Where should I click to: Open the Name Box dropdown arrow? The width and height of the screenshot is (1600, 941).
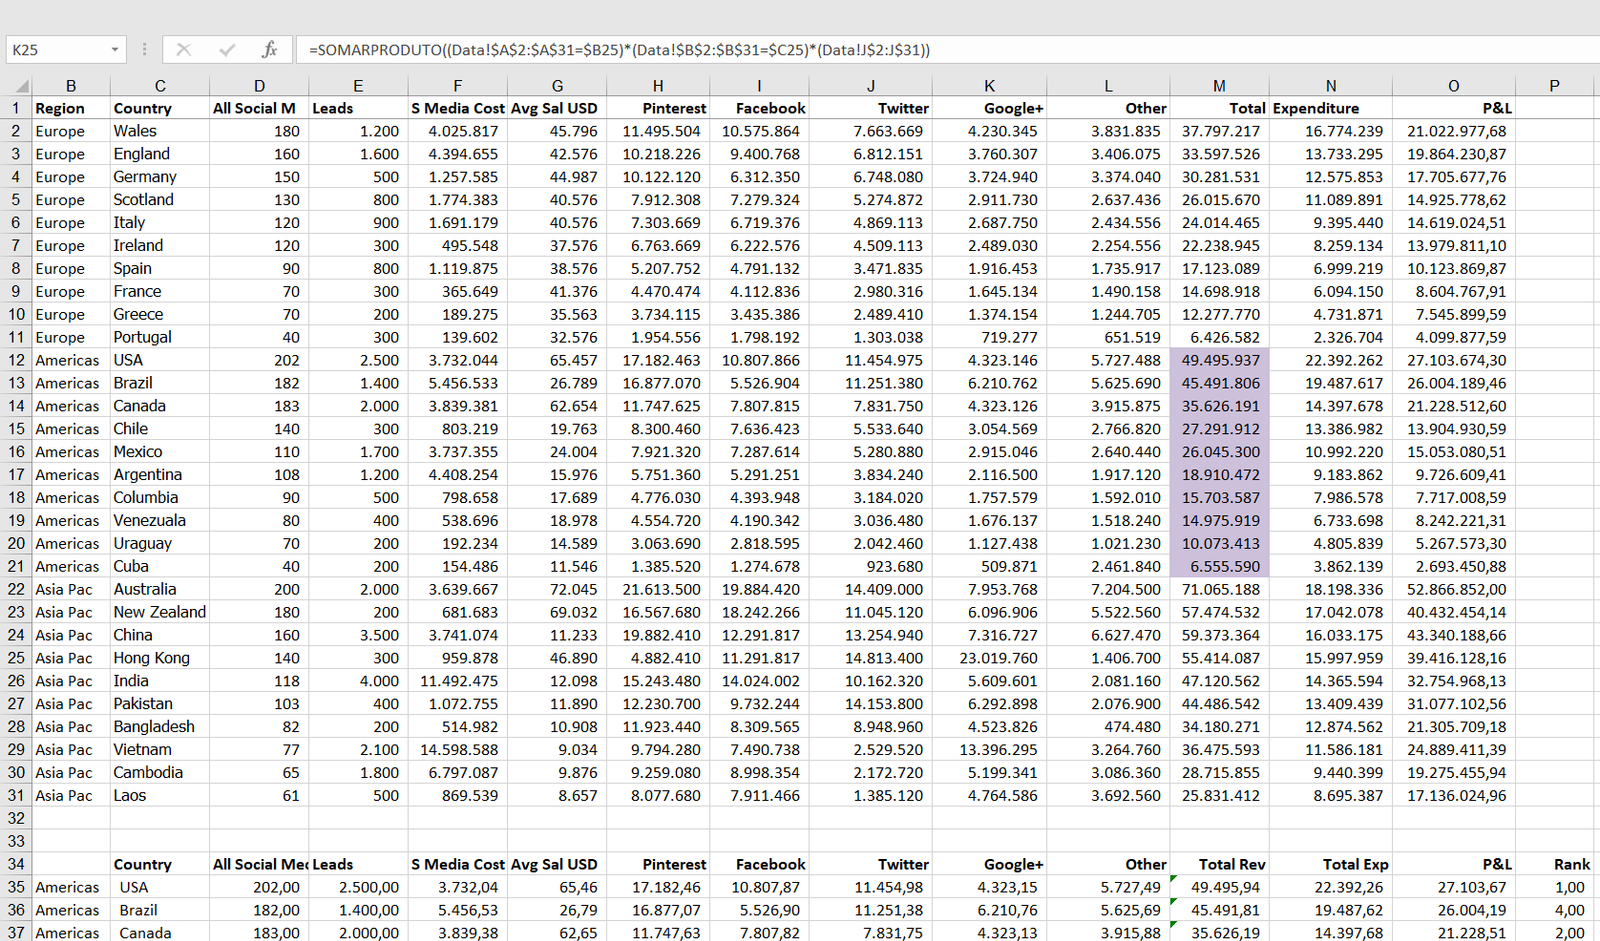115,49
